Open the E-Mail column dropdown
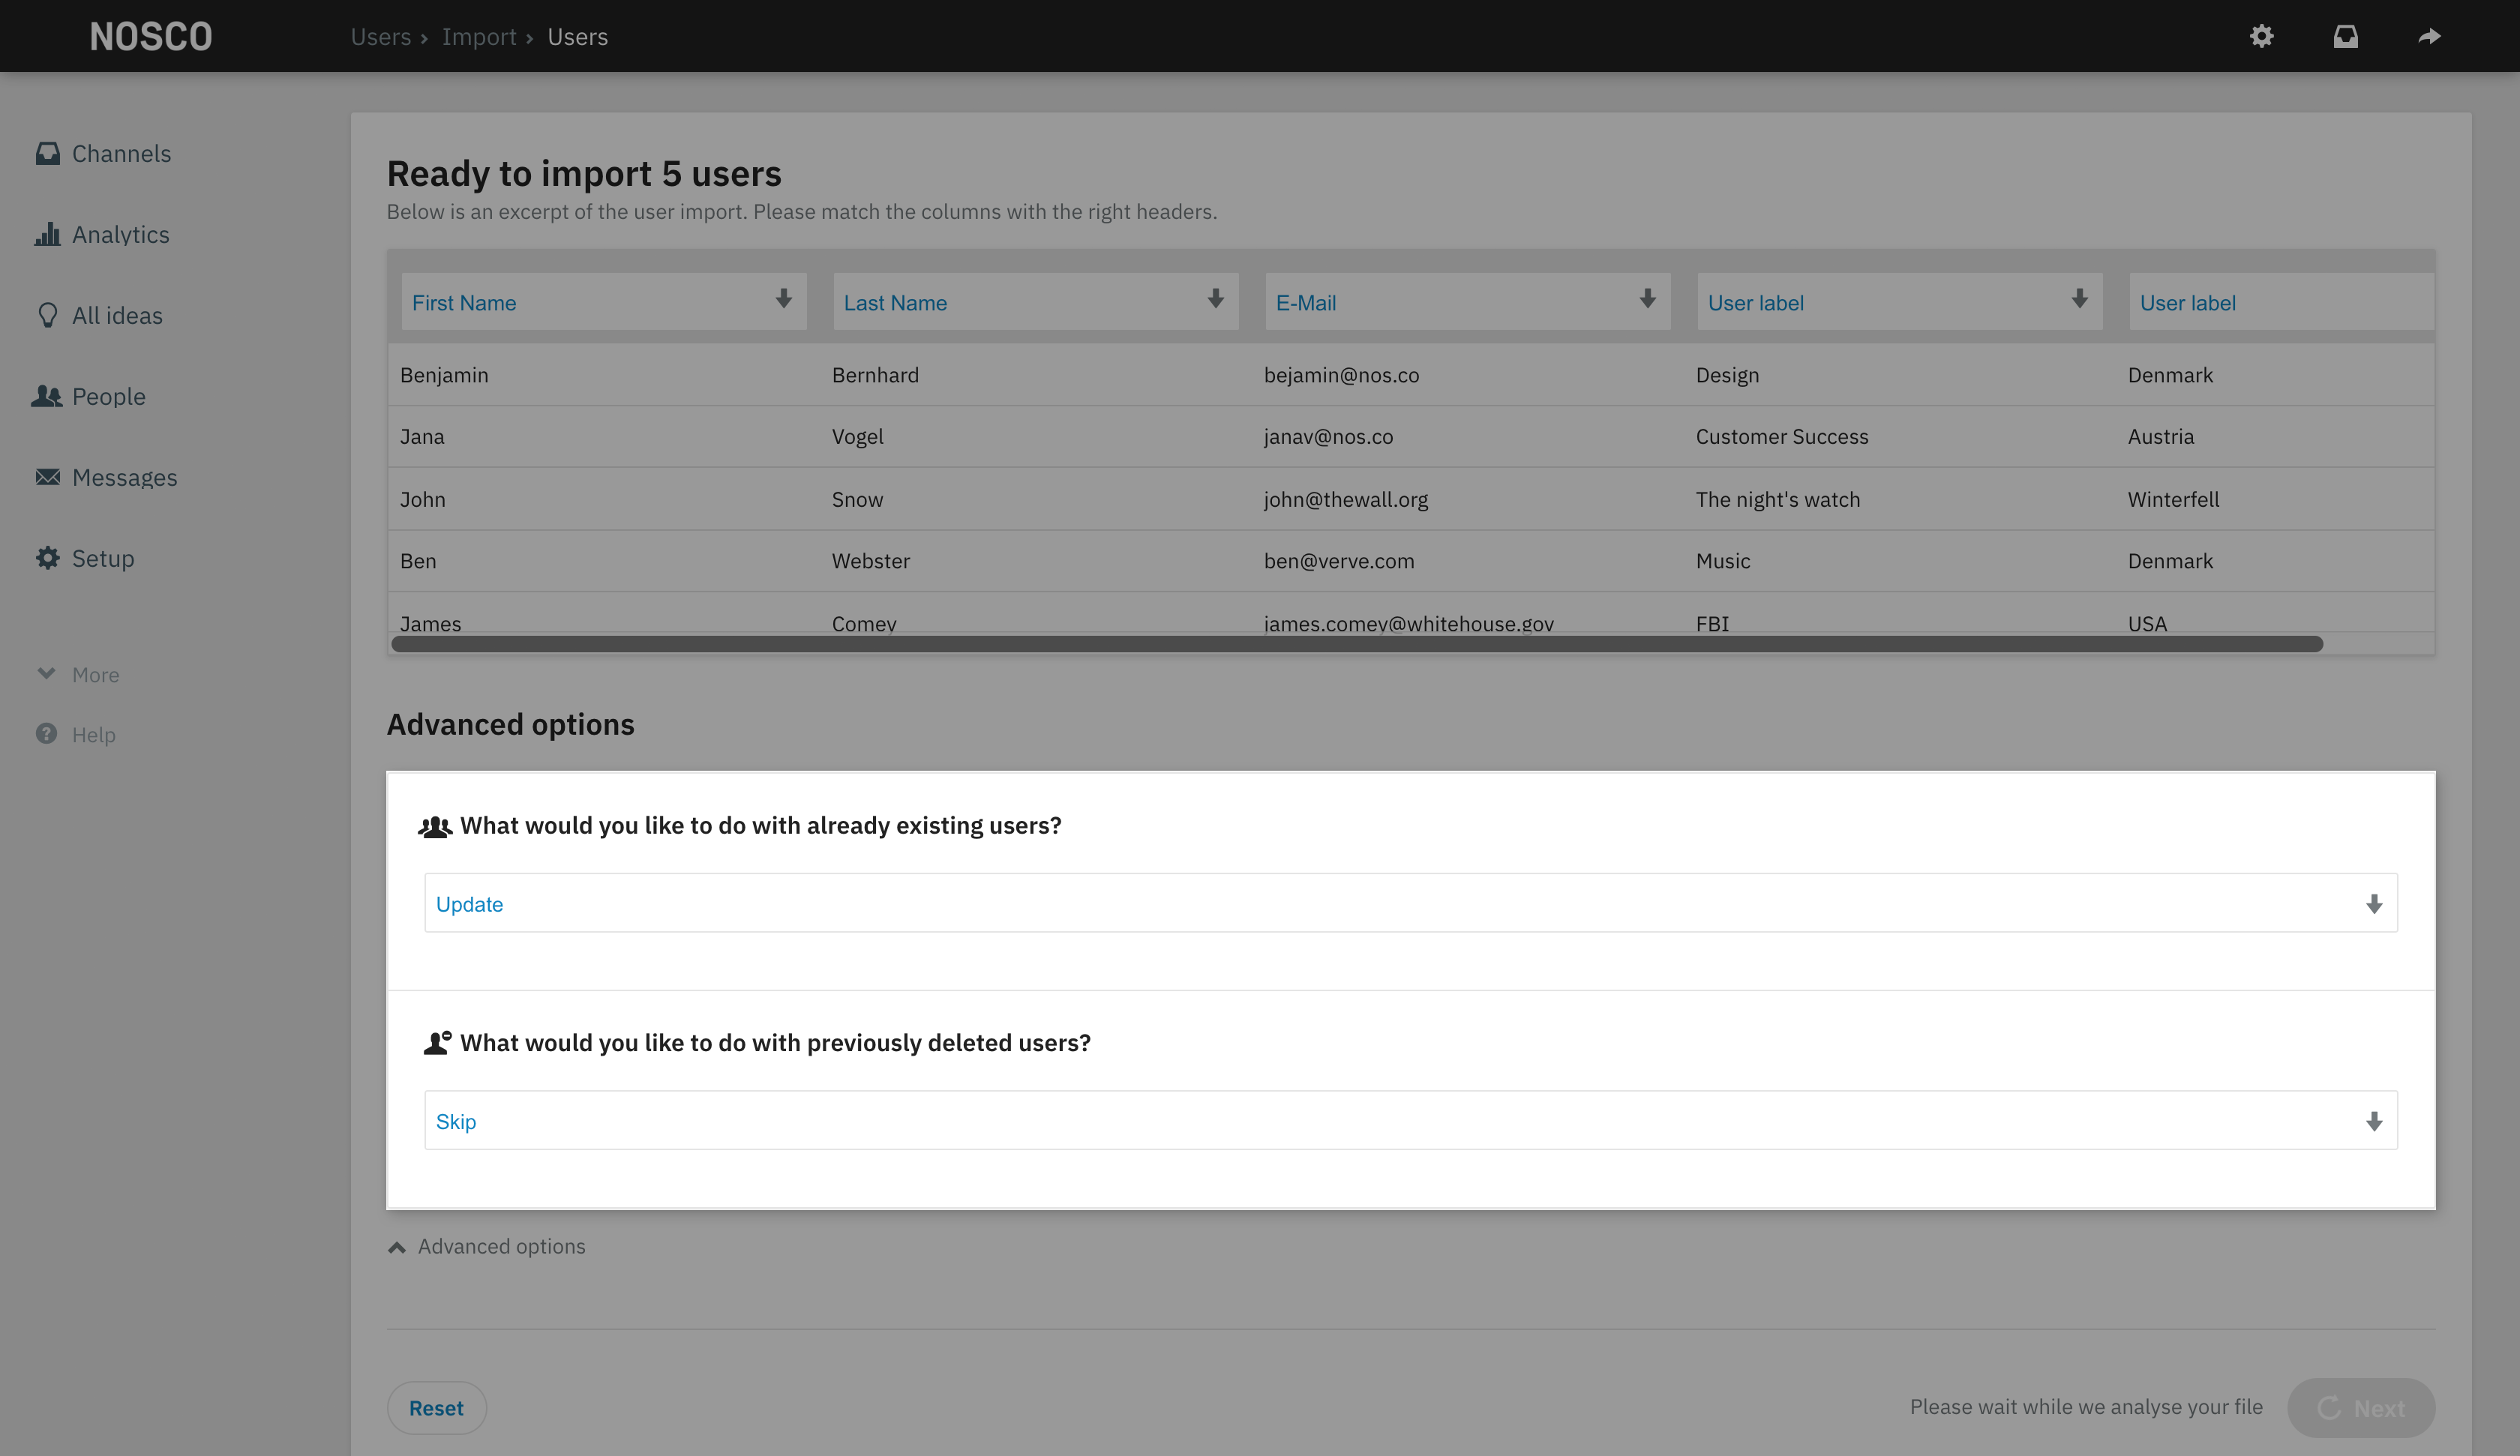This screenshot has width=2520, height=1456. pos(1468,302)
